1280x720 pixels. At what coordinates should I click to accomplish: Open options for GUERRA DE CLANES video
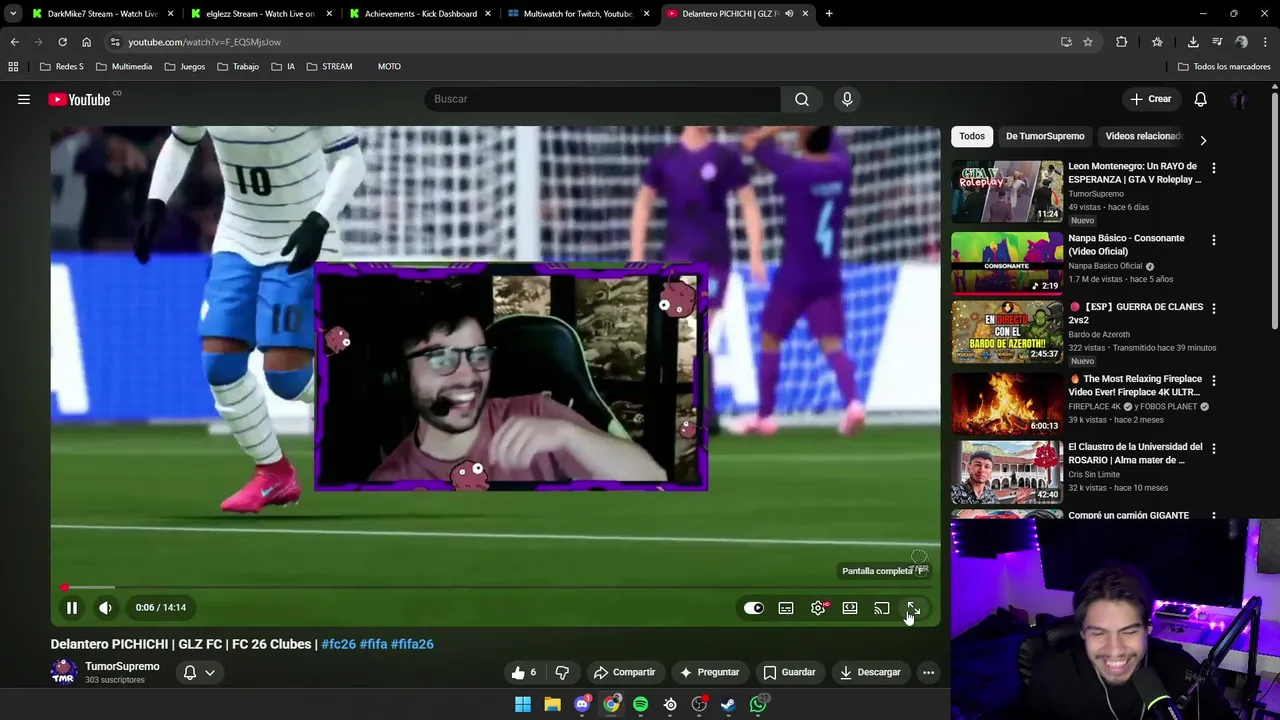[1214, 308]
